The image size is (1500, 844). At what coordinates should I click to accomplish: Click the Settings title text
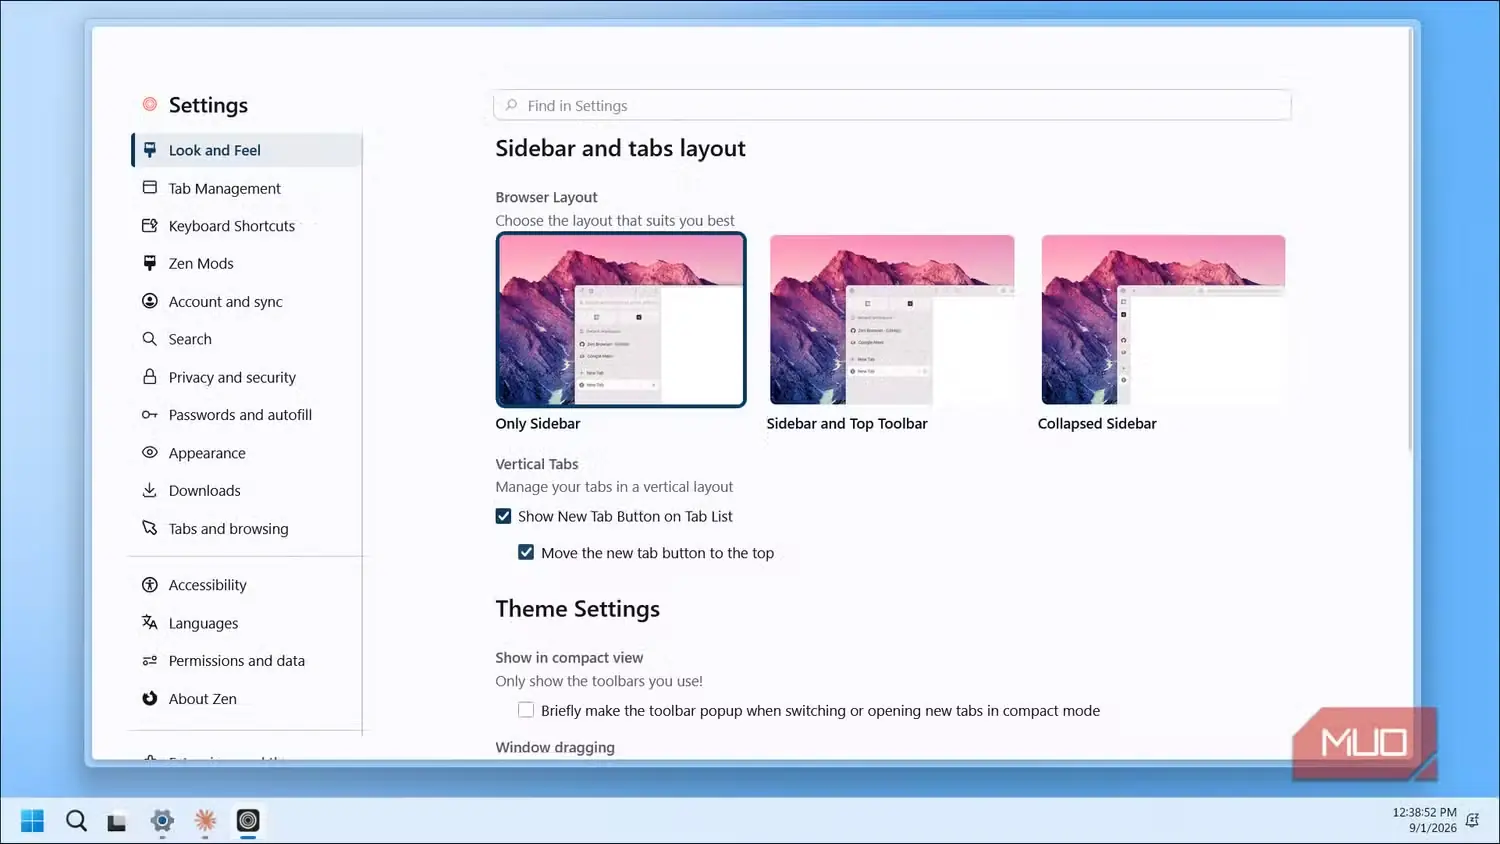pos(208,105)
